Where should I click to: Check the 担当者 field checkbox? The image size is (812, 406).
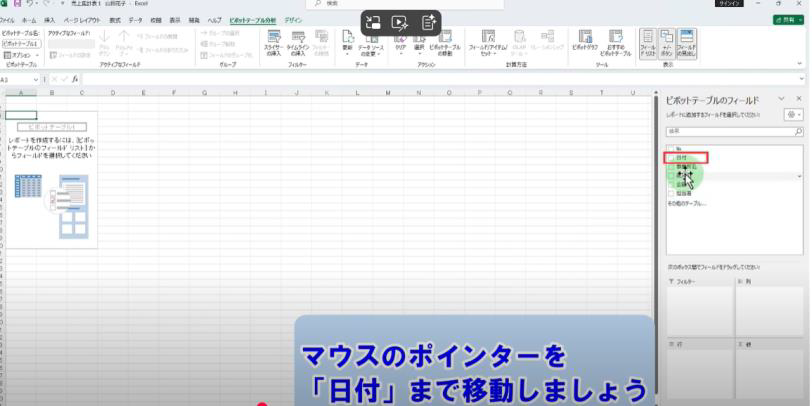(671, 193)
